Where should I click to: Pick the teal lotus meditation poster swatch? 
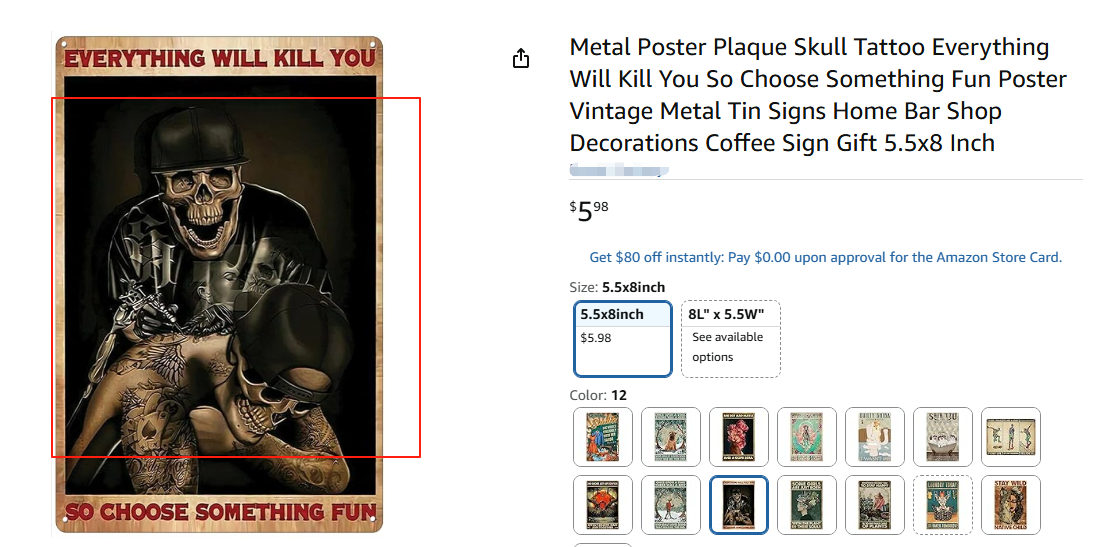(806, 437)
